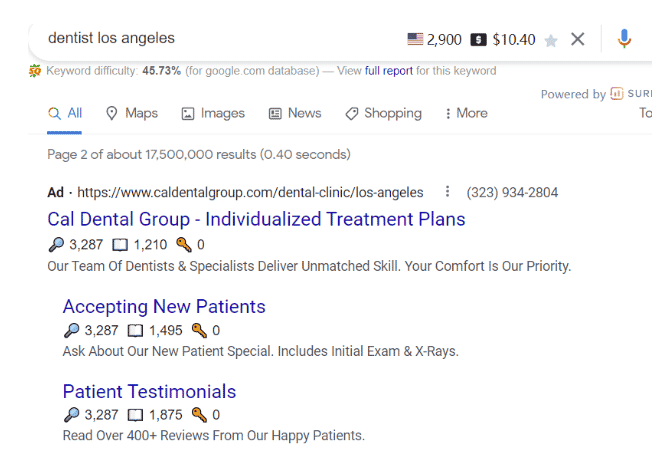This screenshot has width=672, height=460.
Task: Open the News tab
Action: coord(295,113)
